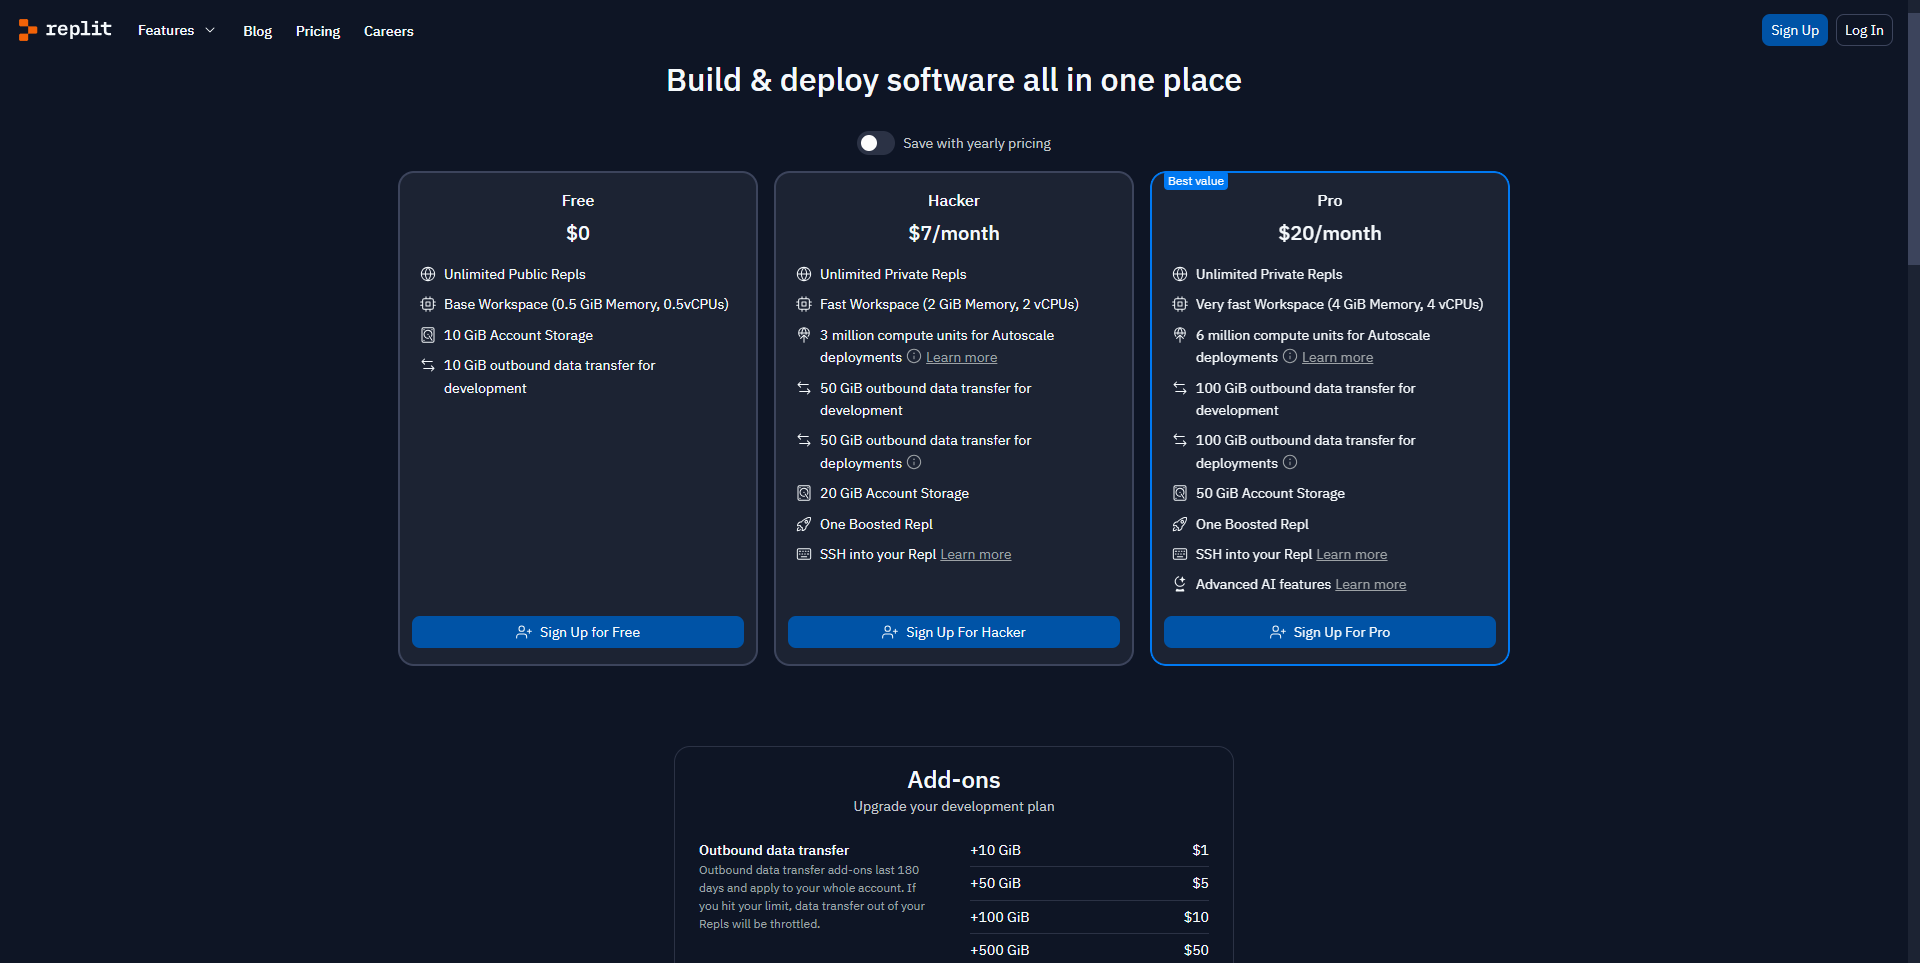Click globe icon beside Unlimited Public Repls
1920x963 pixels.
428,274
